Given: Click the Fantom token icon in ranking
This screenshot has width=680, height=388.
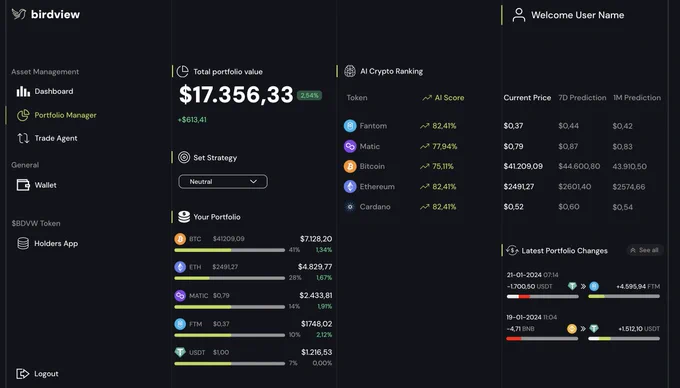Looking at the screenshot, I should [350, 126].
